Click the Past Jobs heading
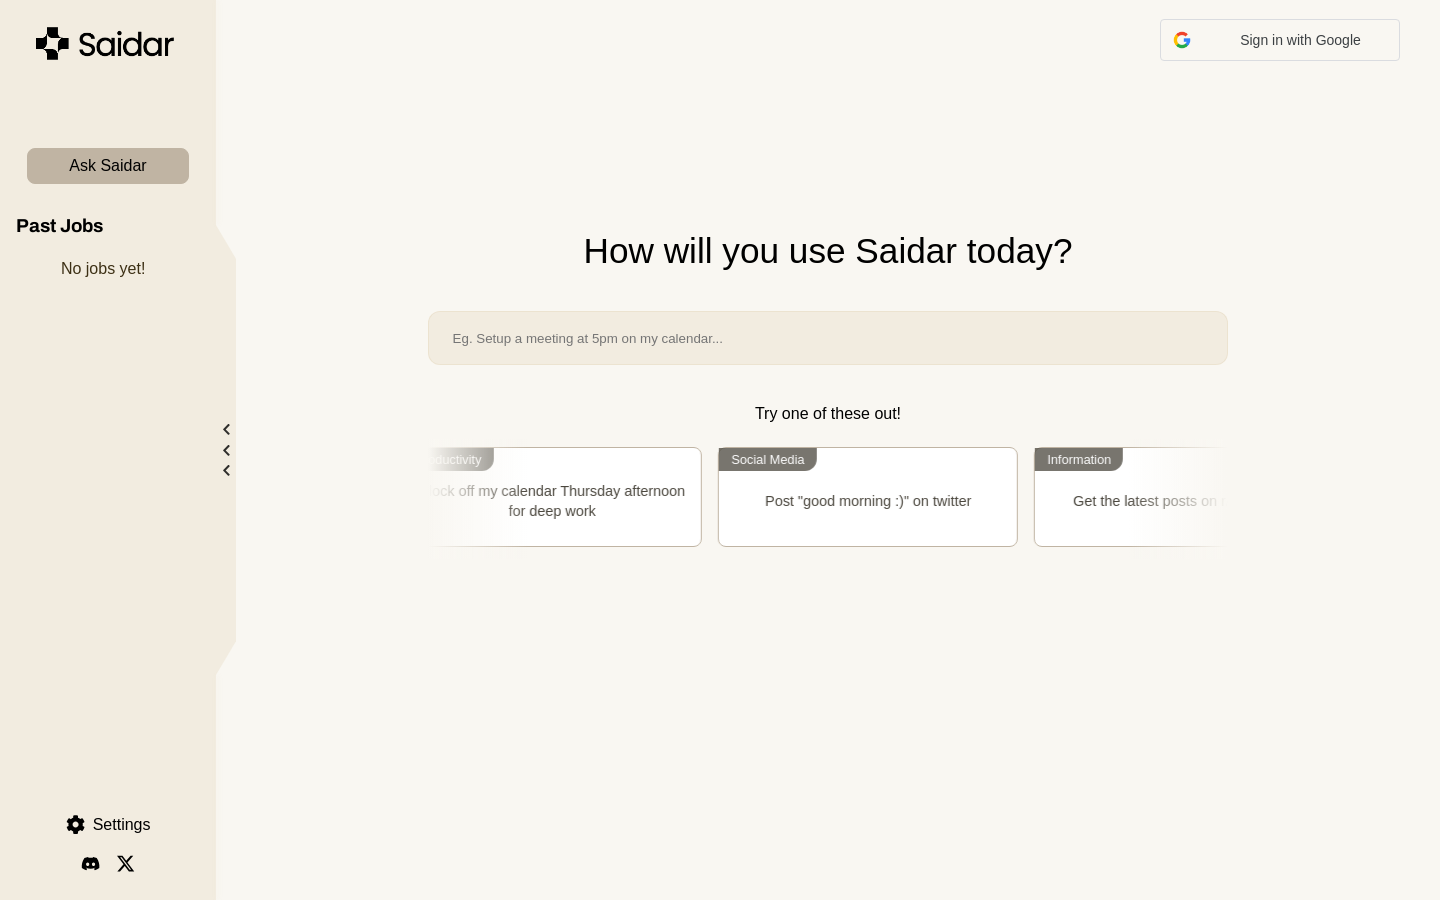This screenshot has width=1440, height=900. (x=60, y=226)
